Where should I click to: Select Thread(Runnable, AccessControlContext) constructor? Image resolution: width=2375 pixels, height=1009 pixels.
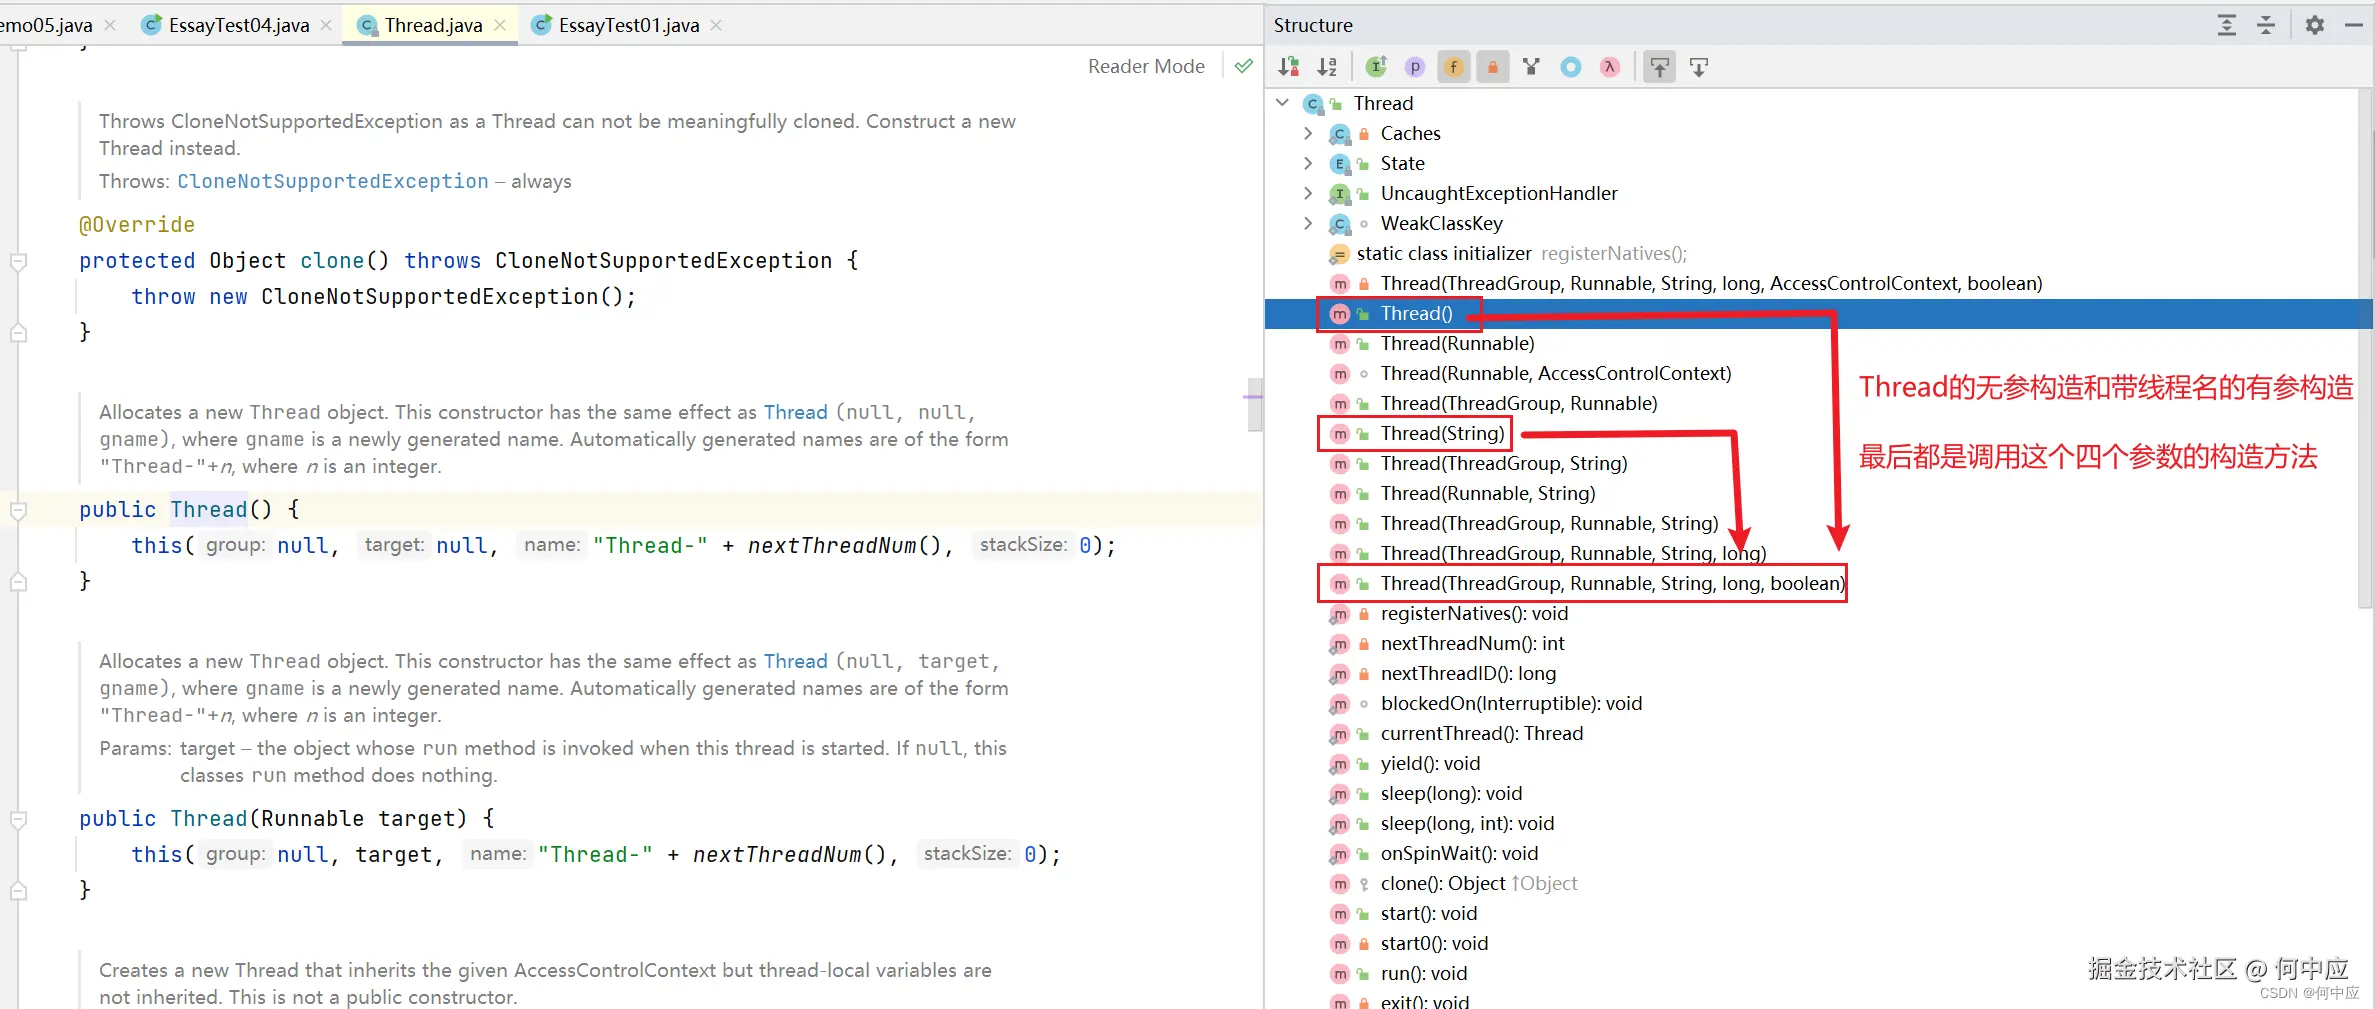pyautogui.click(x=1556, y=373)
